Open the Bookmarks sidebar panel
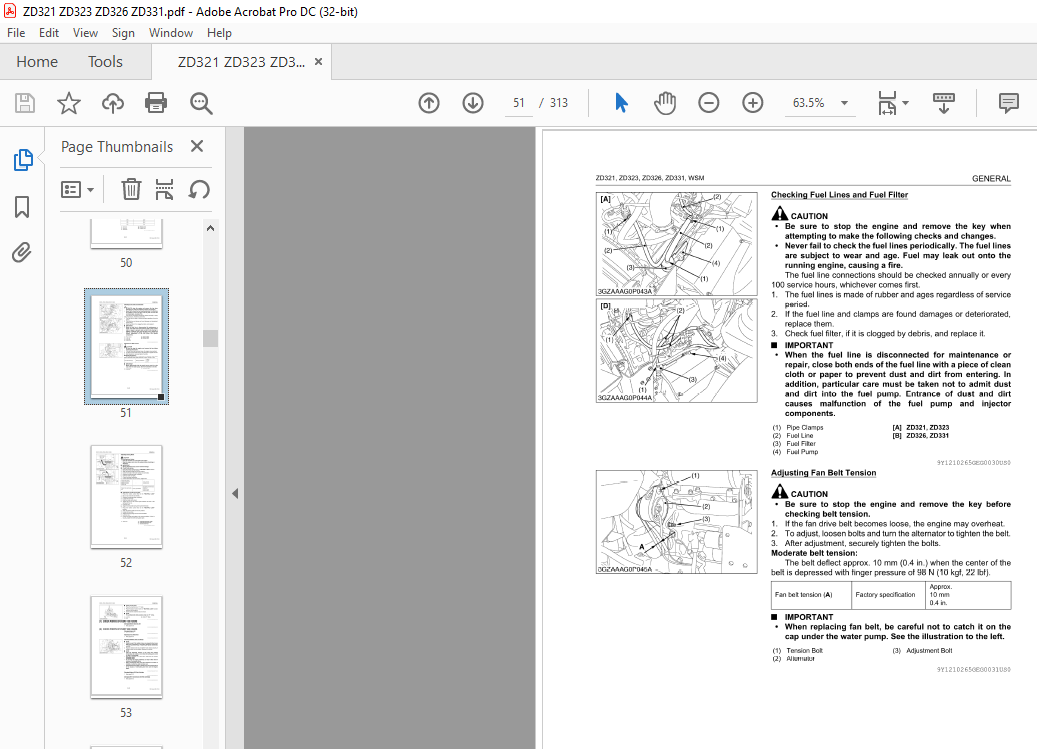 click(22, 207)
